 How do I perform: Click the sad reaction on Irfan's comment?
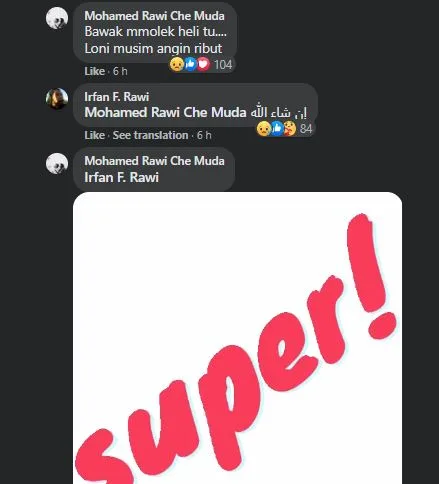coord(263,129)
